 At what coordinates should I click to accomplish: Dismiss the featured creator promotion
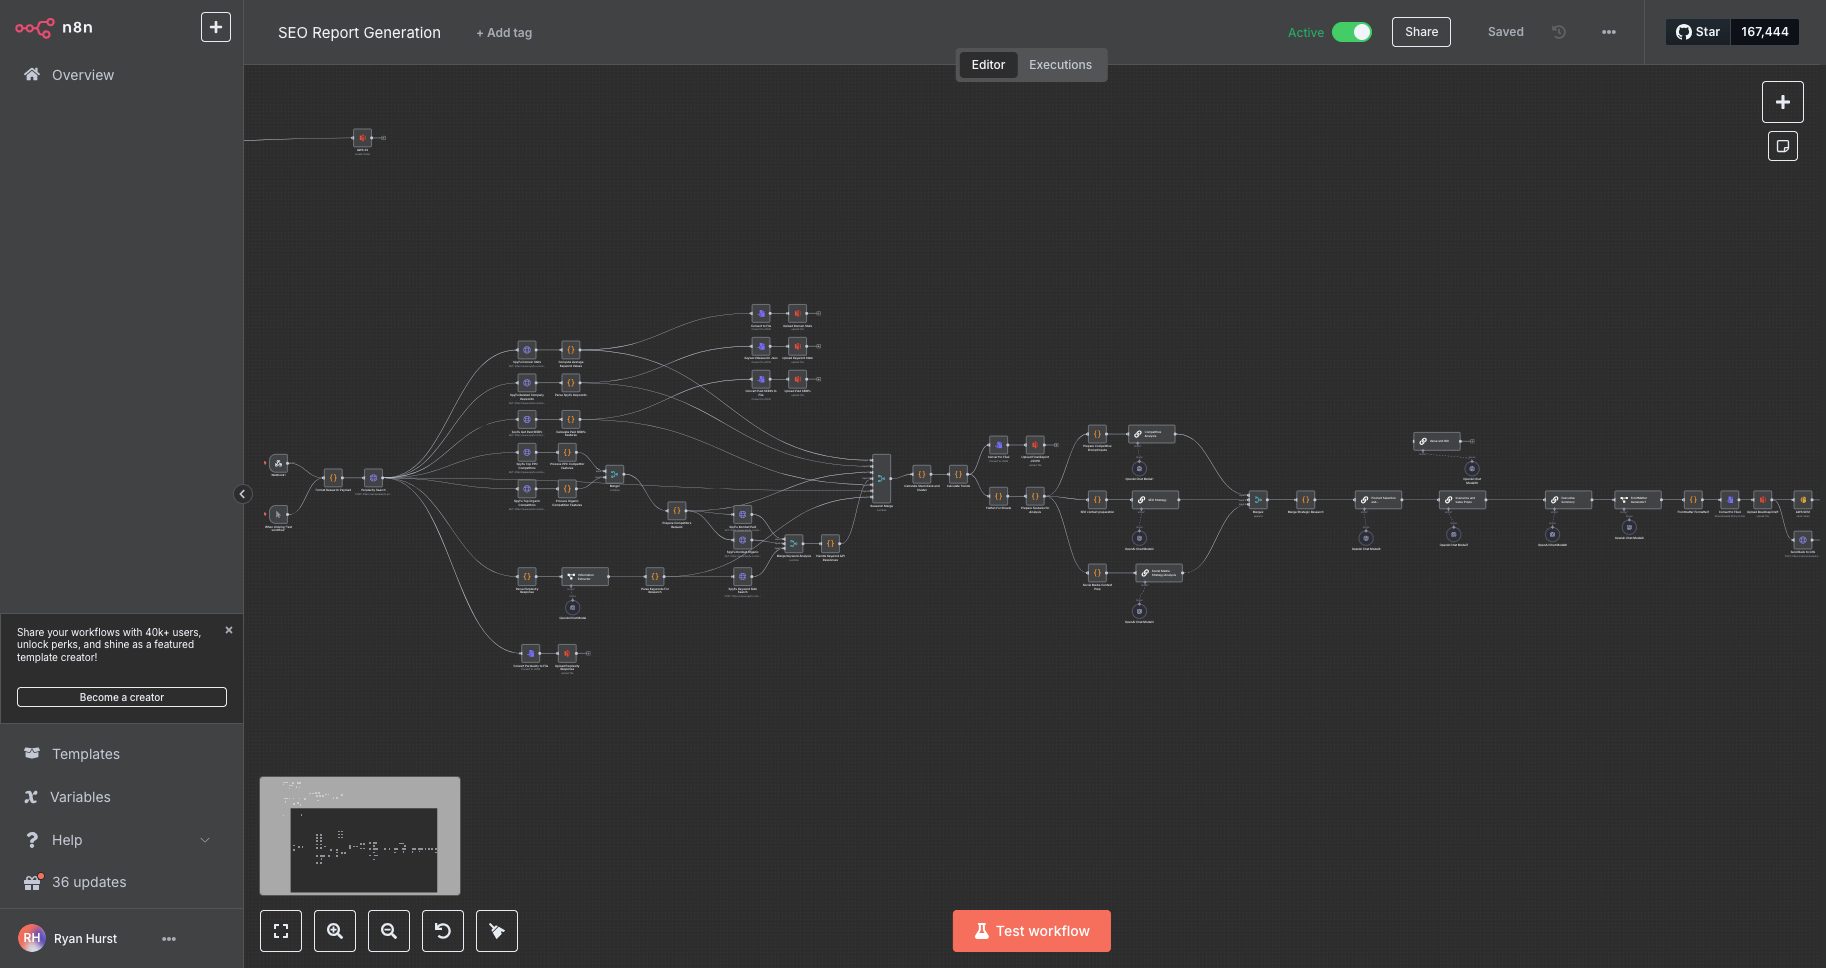coord(229,630)
